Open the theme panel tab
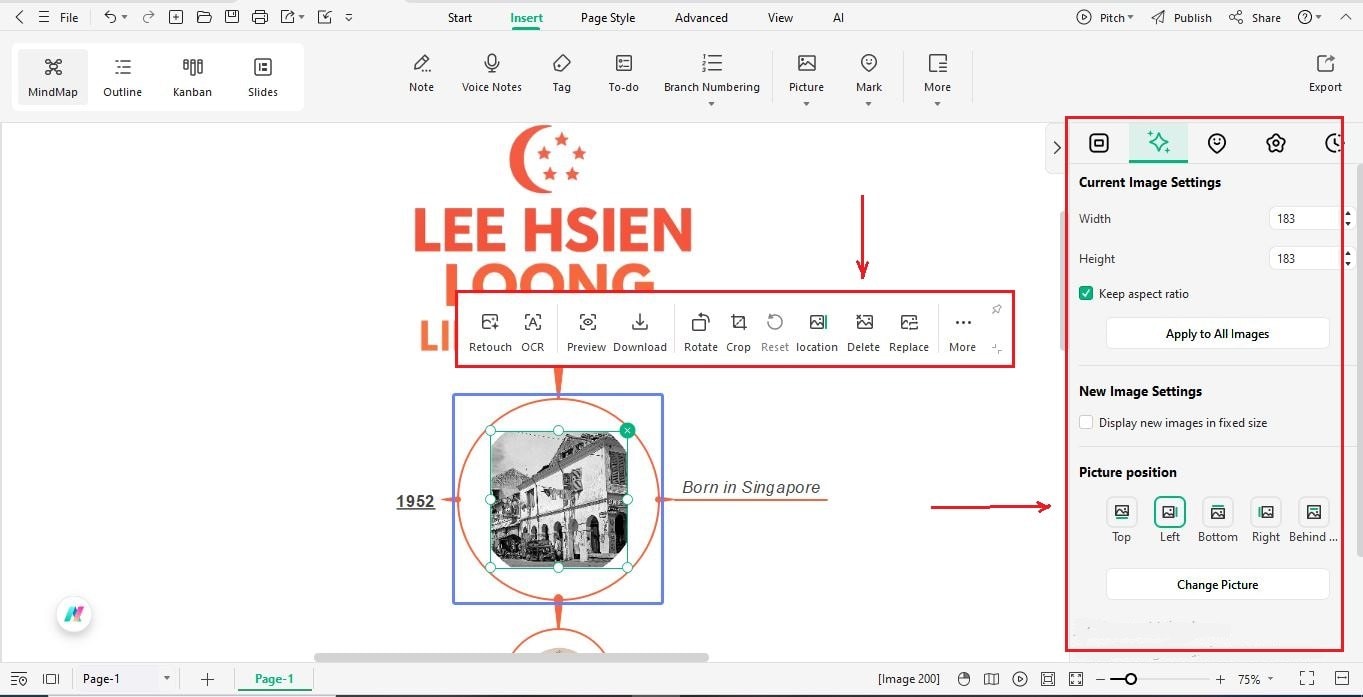Viewport: 1363px width, 697px height. click(1275, 143)
